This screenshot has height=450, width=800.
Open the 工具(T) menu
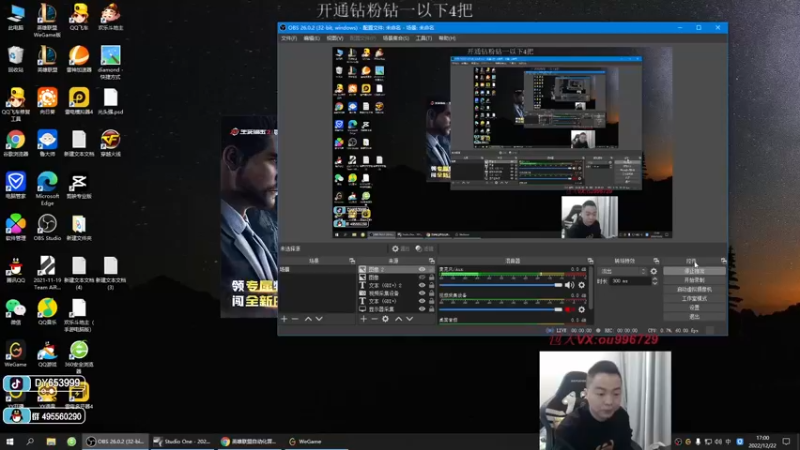pos(423,38)
